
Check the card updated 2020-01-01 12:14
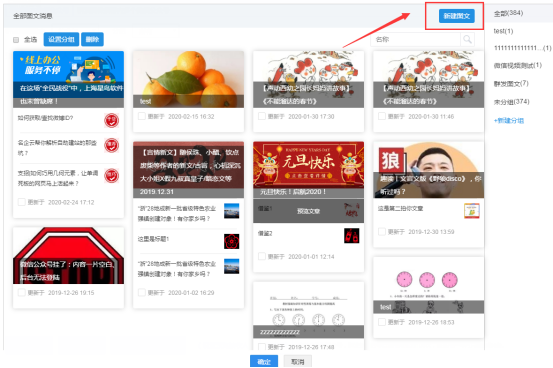[x=262, y=256]
